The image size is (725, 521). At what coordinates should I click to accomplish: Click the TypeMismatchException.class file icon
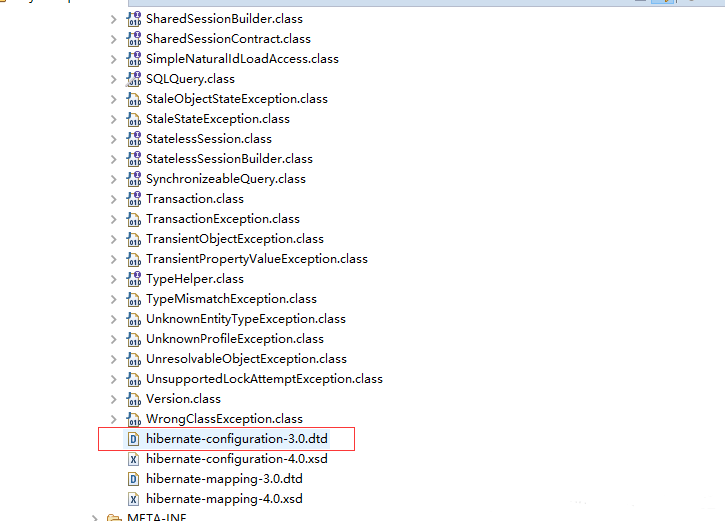pyautogui.click(x=134, y=299)
